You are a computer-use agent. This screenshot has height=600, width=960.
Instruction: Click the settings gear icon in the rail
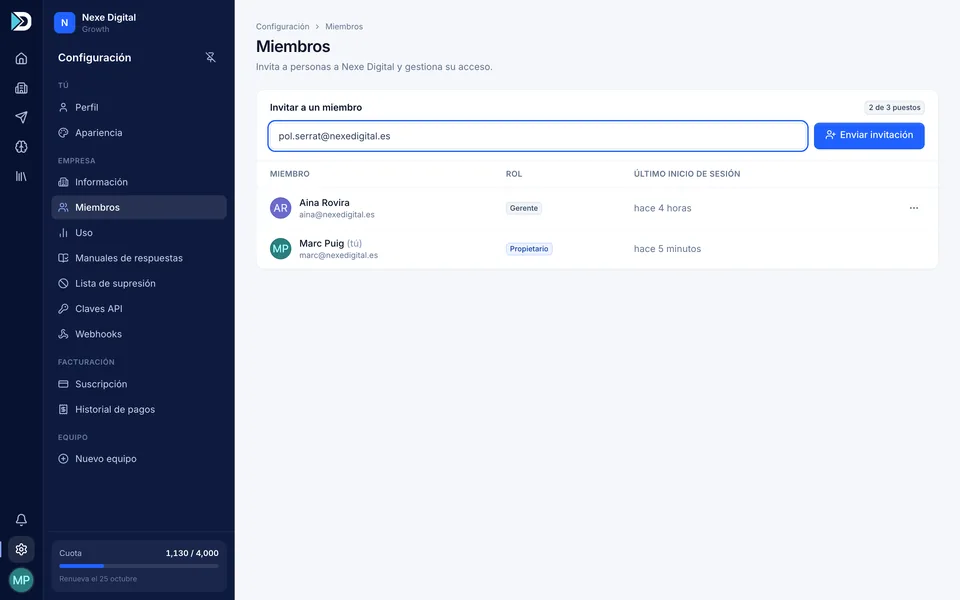click(x=21, y=549)
